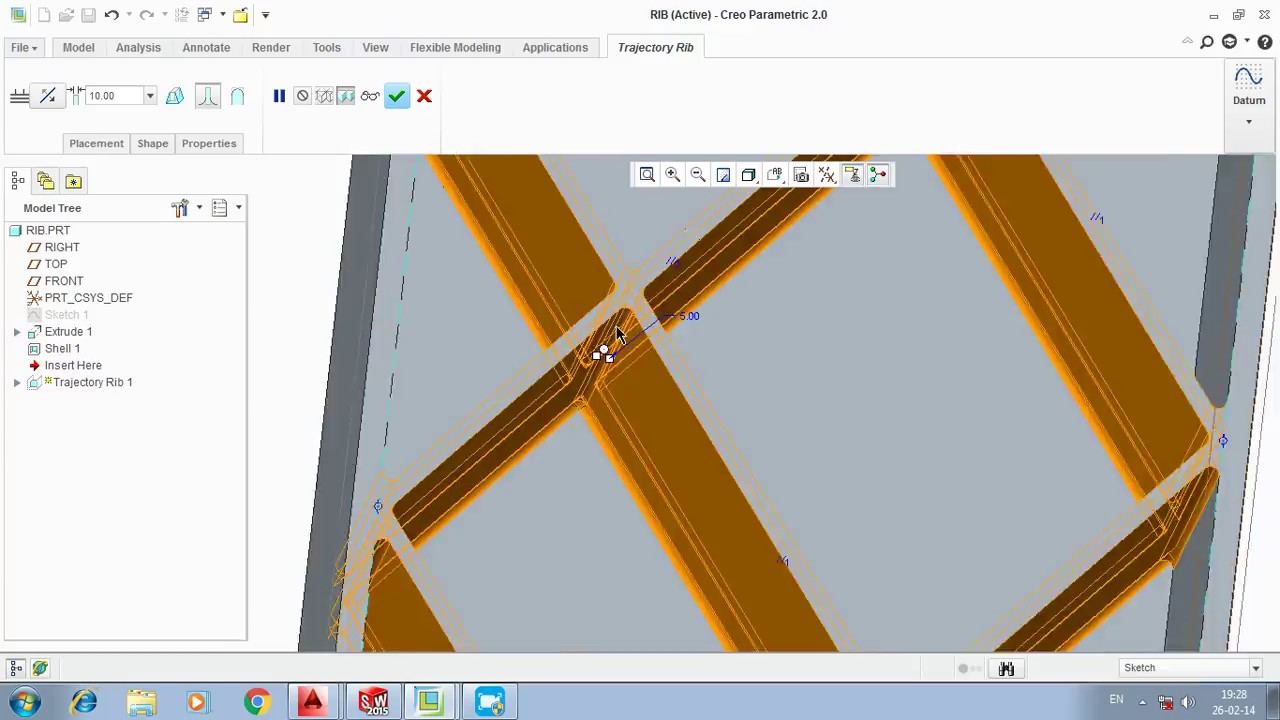This screenshot has width=1280, height=720.
Task: Open the Saved Orientations icon
Action: [775, 175]
